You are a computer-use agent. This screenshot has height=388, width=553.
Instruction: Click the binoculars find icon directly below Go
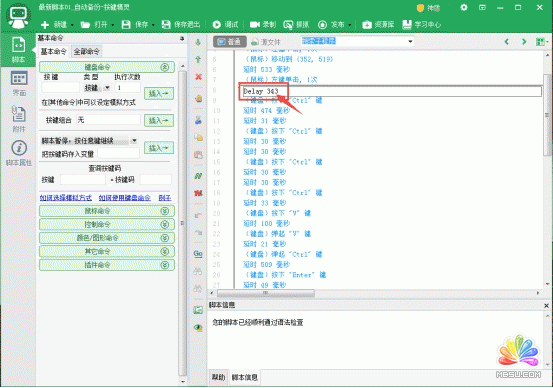click(x=198, y=271)
